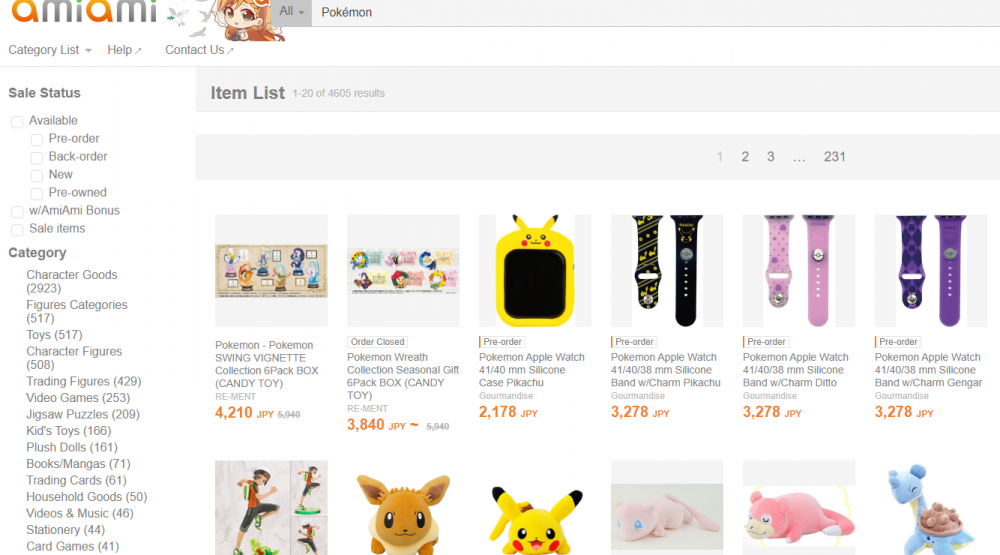Filter by Plush Dolls category
The height and width of the screenshot is (555, 1000).
[x=71, y=447]
